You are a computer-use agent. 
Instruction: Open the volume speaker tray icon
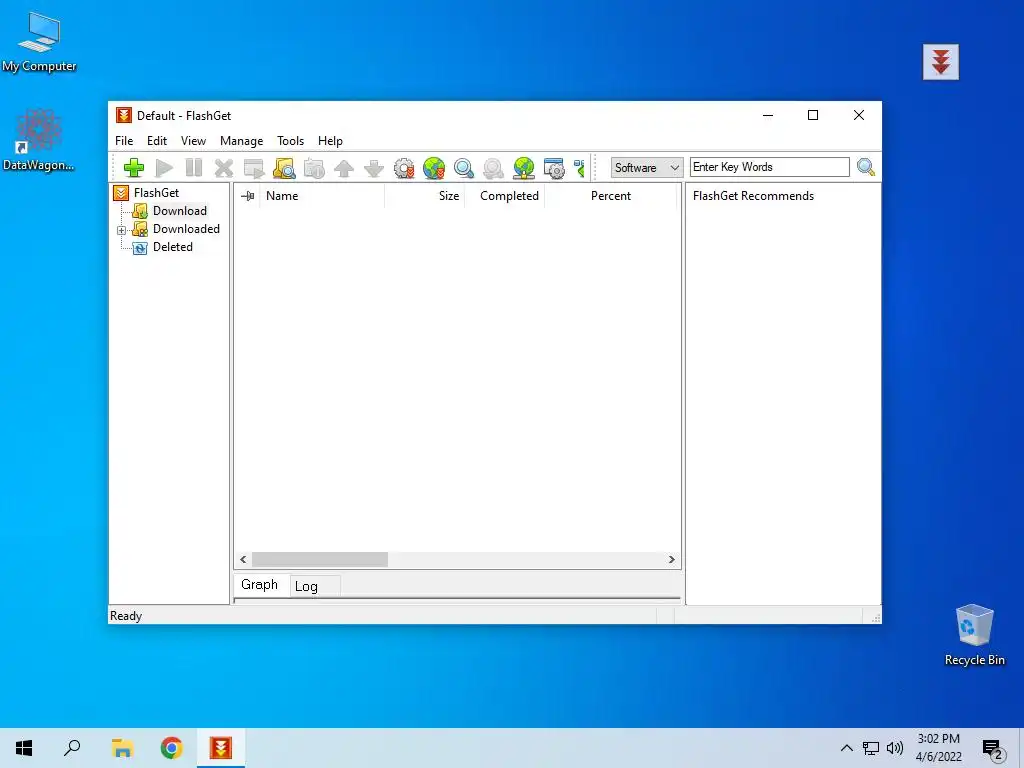(895, 748)
